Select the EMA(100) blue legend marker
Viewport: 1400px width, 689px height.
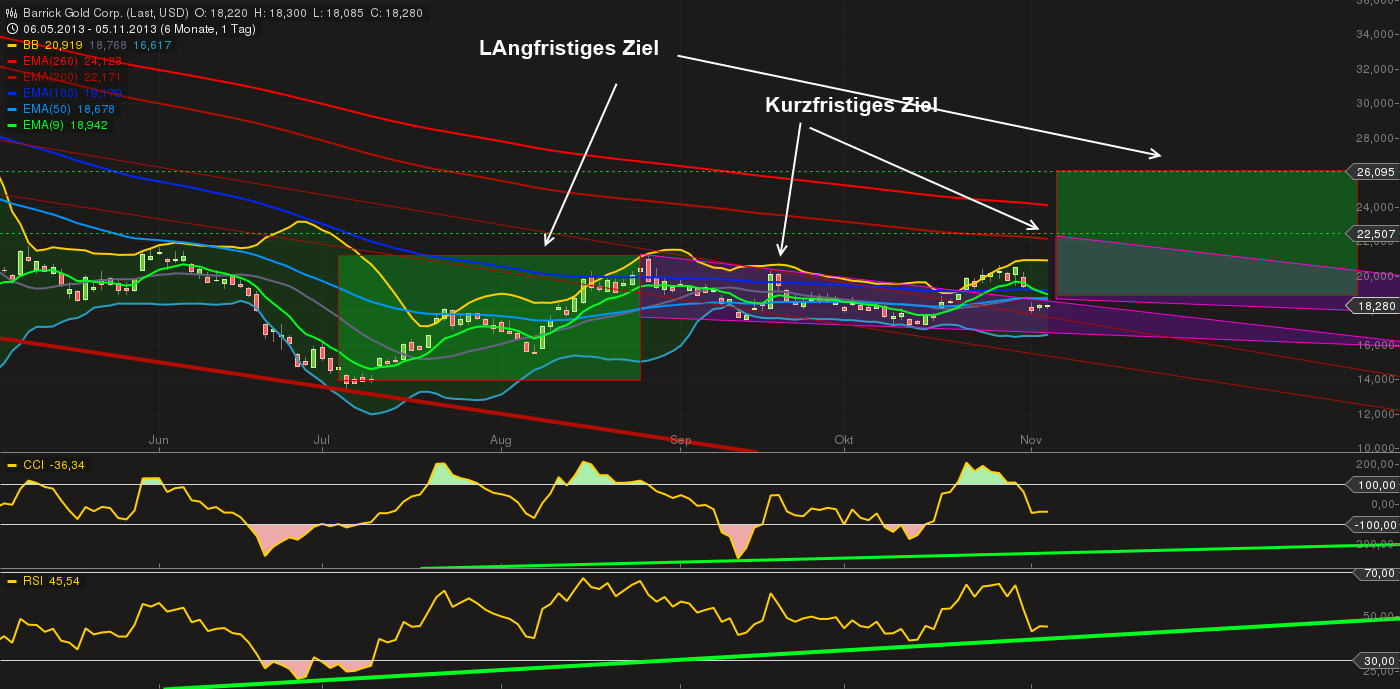[10, 92]
